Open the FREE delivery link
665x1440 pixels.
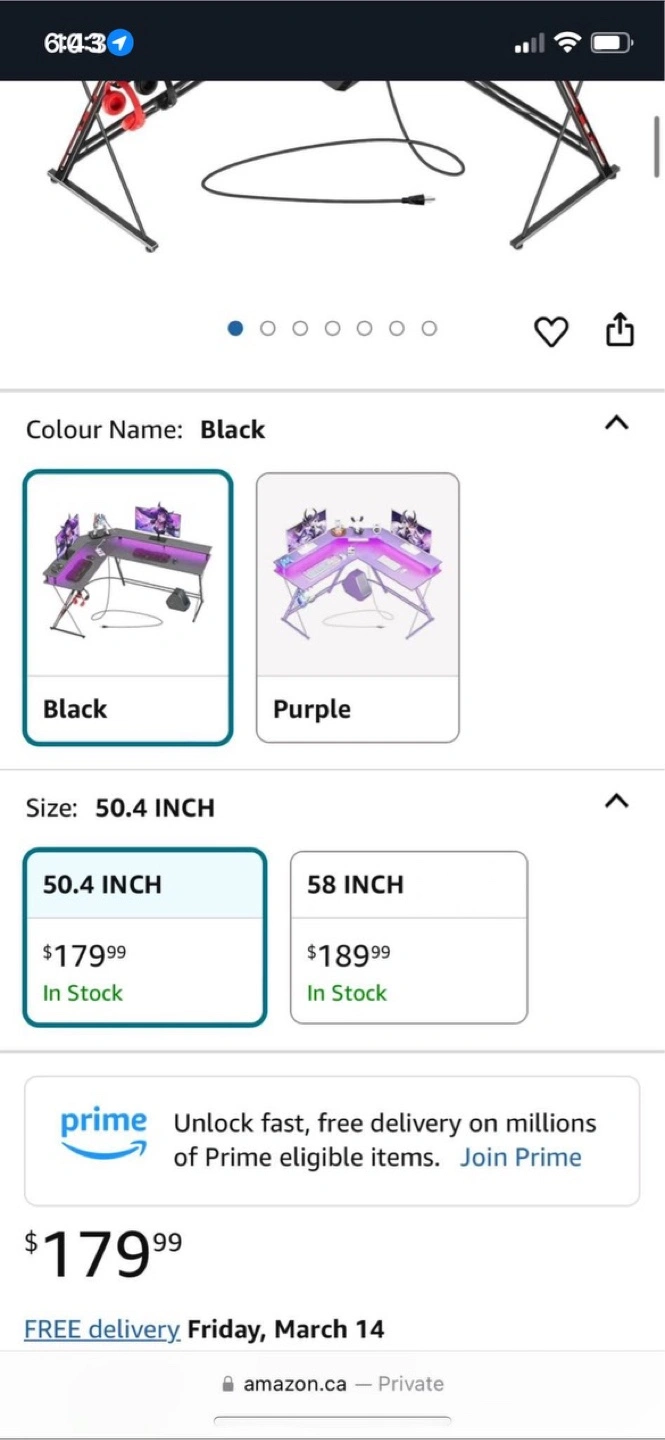point(102,1330)
